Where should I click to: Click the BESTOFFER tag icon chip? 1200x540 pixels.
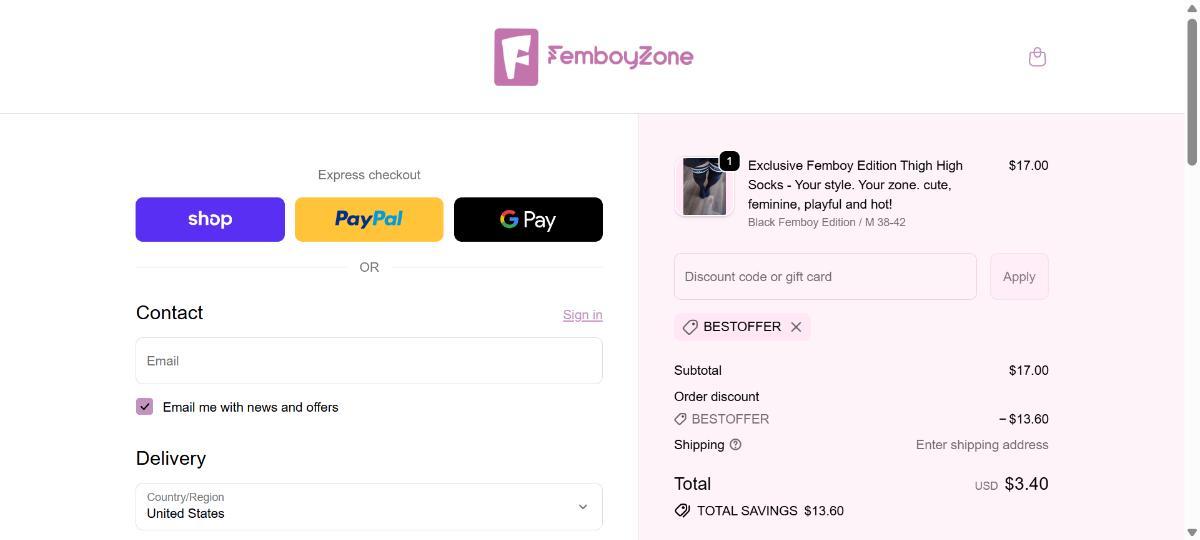(690, 327)
